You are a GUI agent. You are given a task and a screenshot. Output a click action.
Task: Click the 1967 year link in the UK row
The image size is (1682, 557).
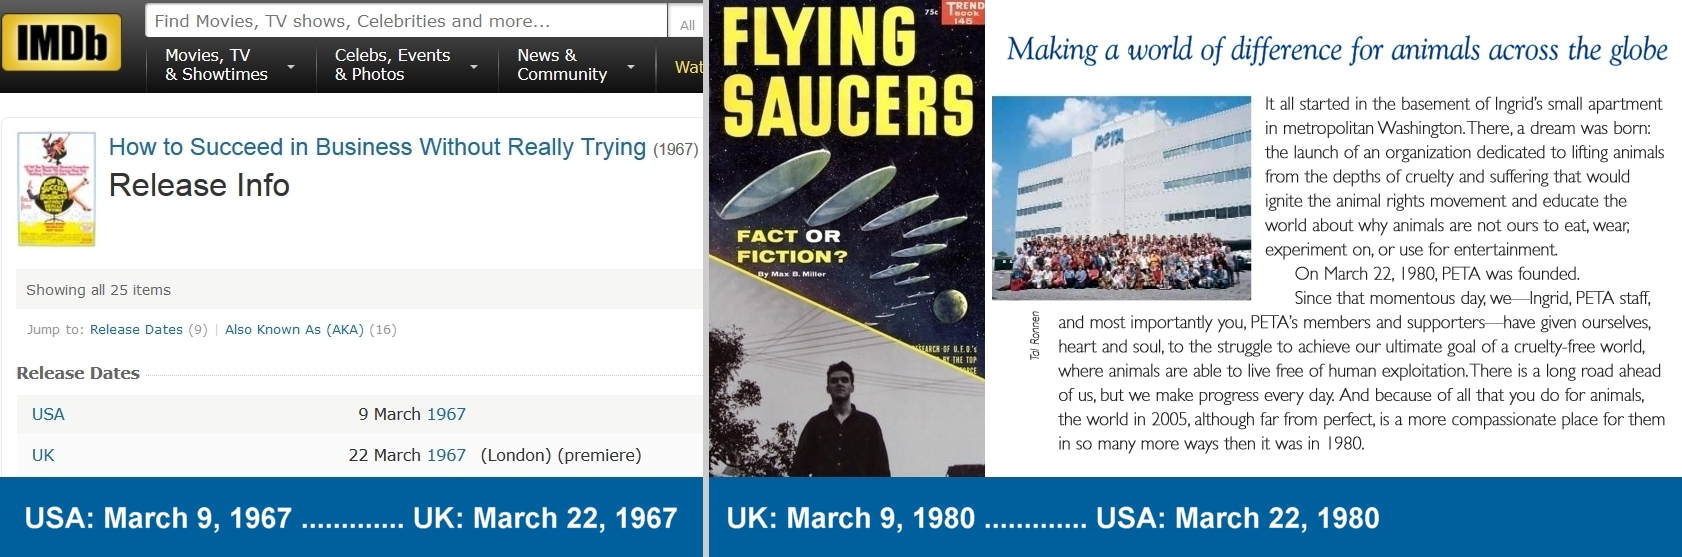click(x=446, y=455)
